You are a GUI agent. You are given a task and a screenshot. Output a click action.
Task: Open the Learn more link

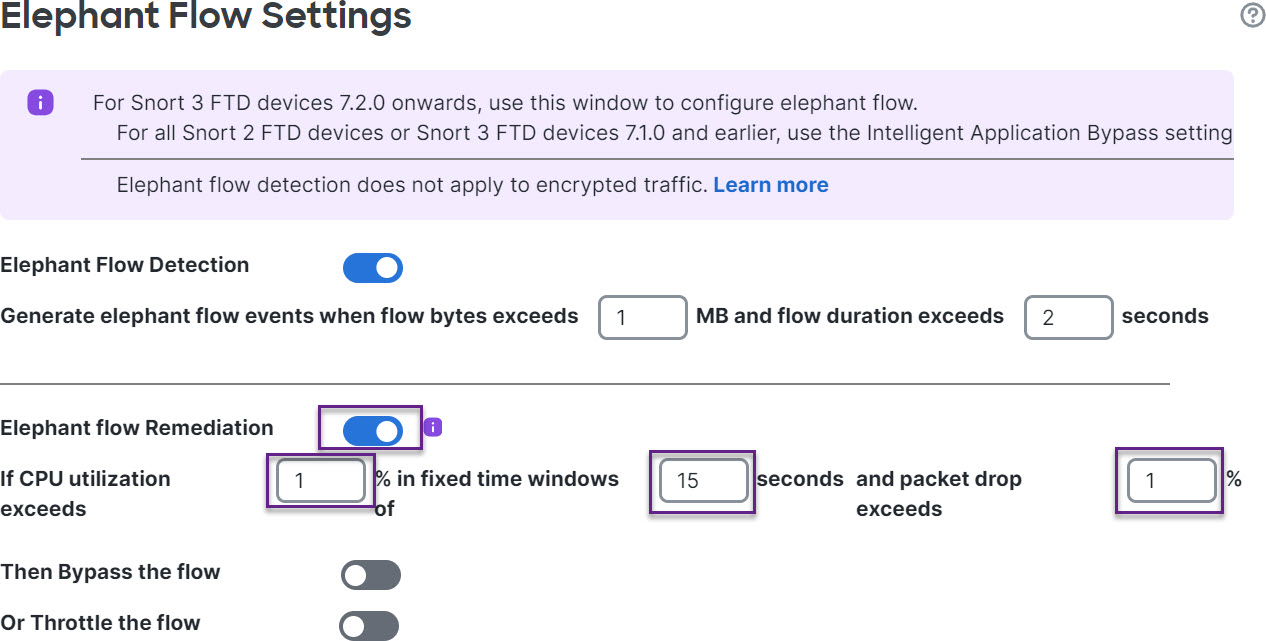click(770, 185)
